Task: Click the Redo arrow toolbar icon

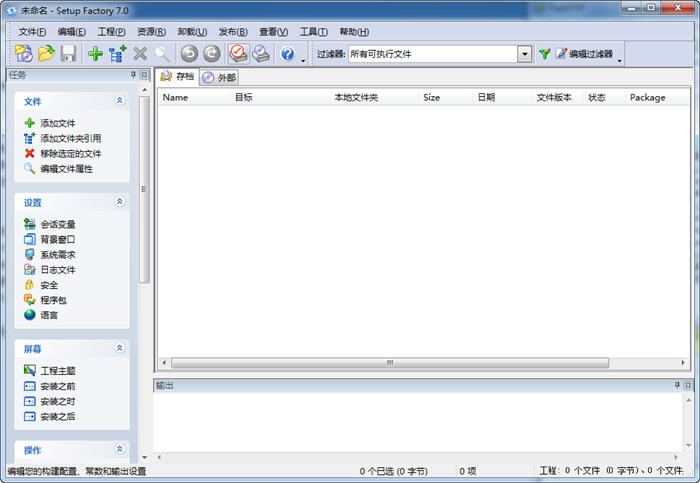Action: [212, 54]
